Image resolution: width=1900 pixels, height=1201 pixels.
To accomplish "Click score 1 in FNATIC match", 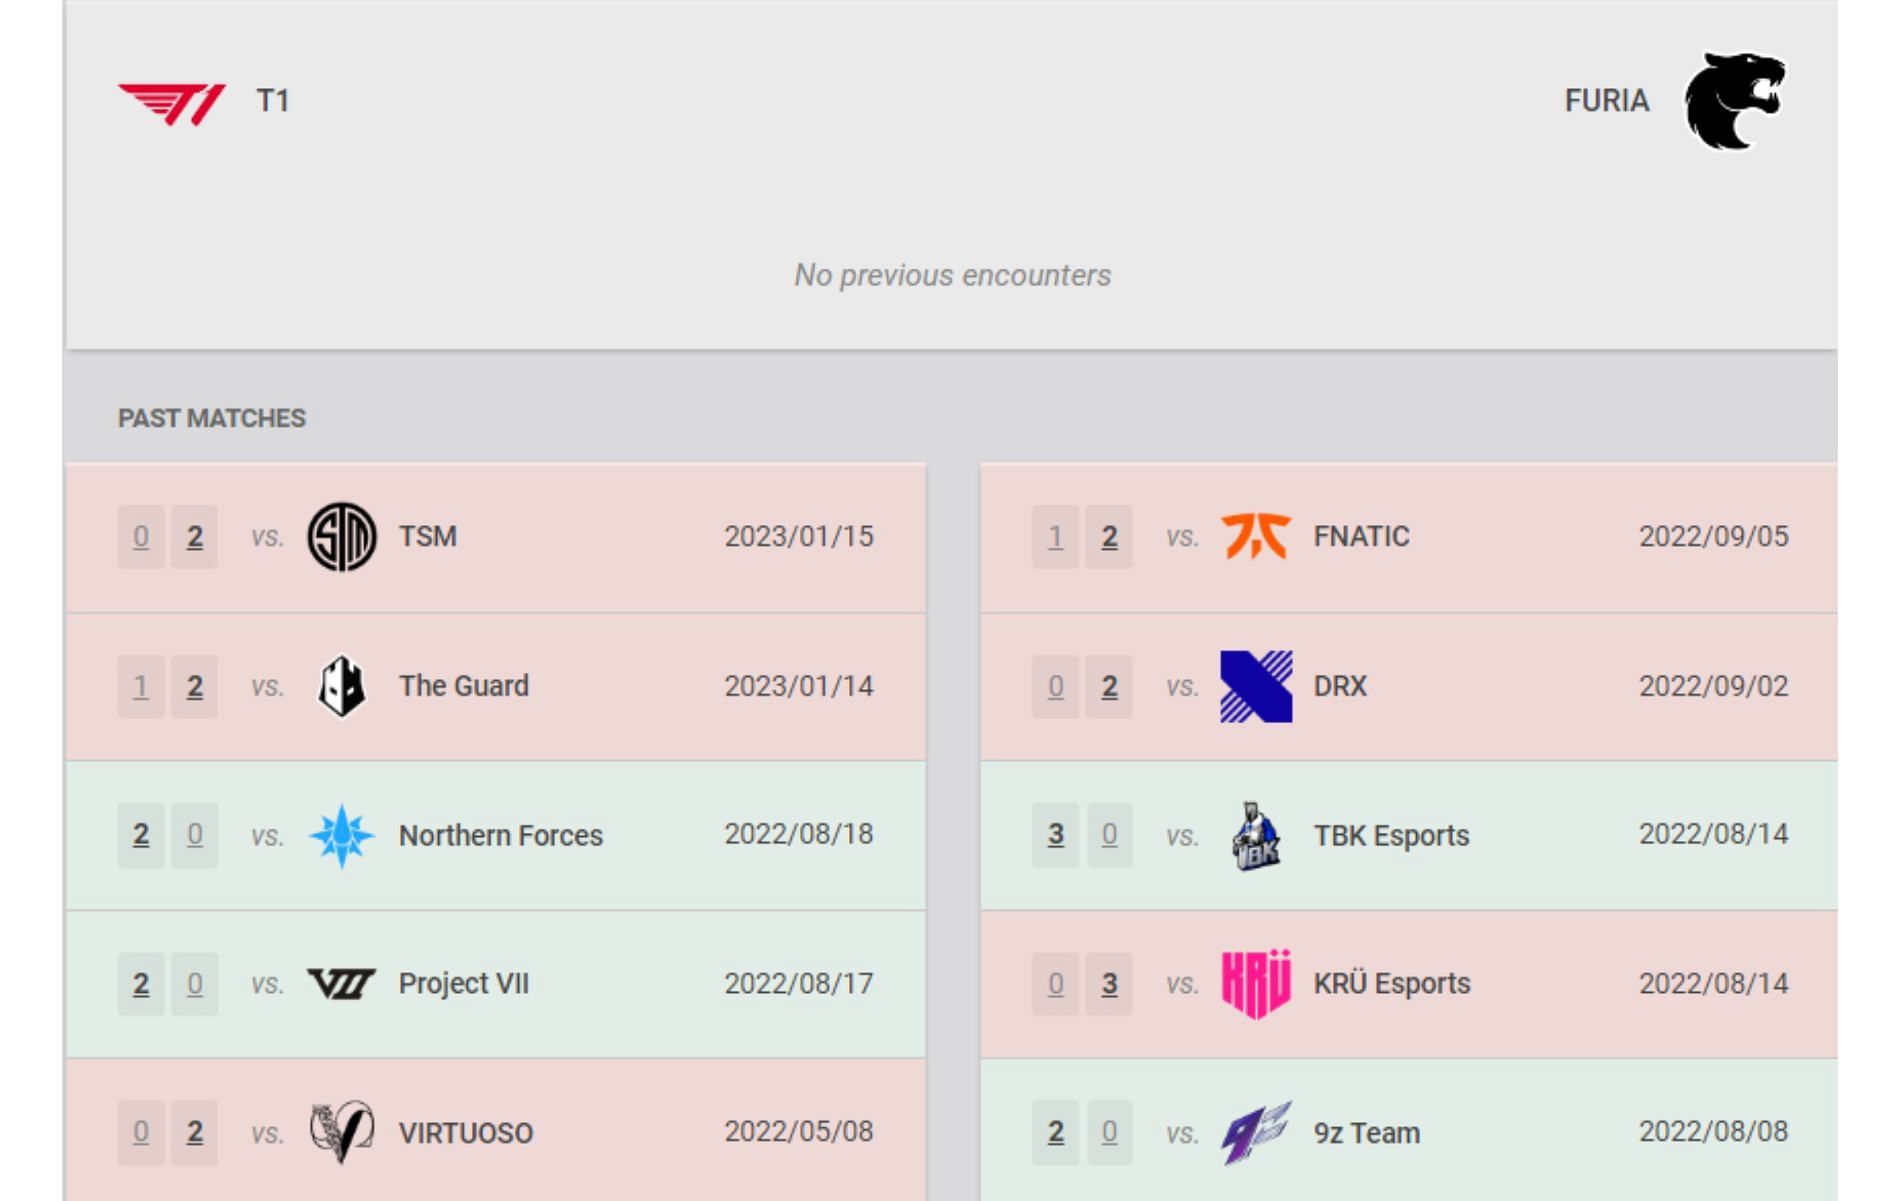I will pyautogui.click(x=1056, y=537).
